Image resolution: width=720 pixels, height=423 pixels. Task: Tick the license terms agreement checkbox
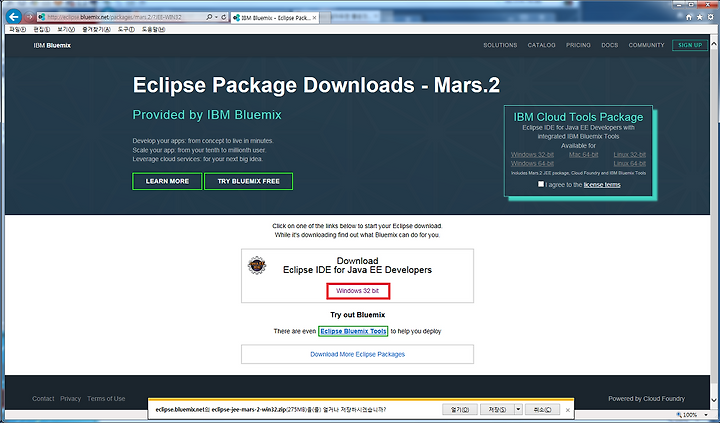click(541, 184)
